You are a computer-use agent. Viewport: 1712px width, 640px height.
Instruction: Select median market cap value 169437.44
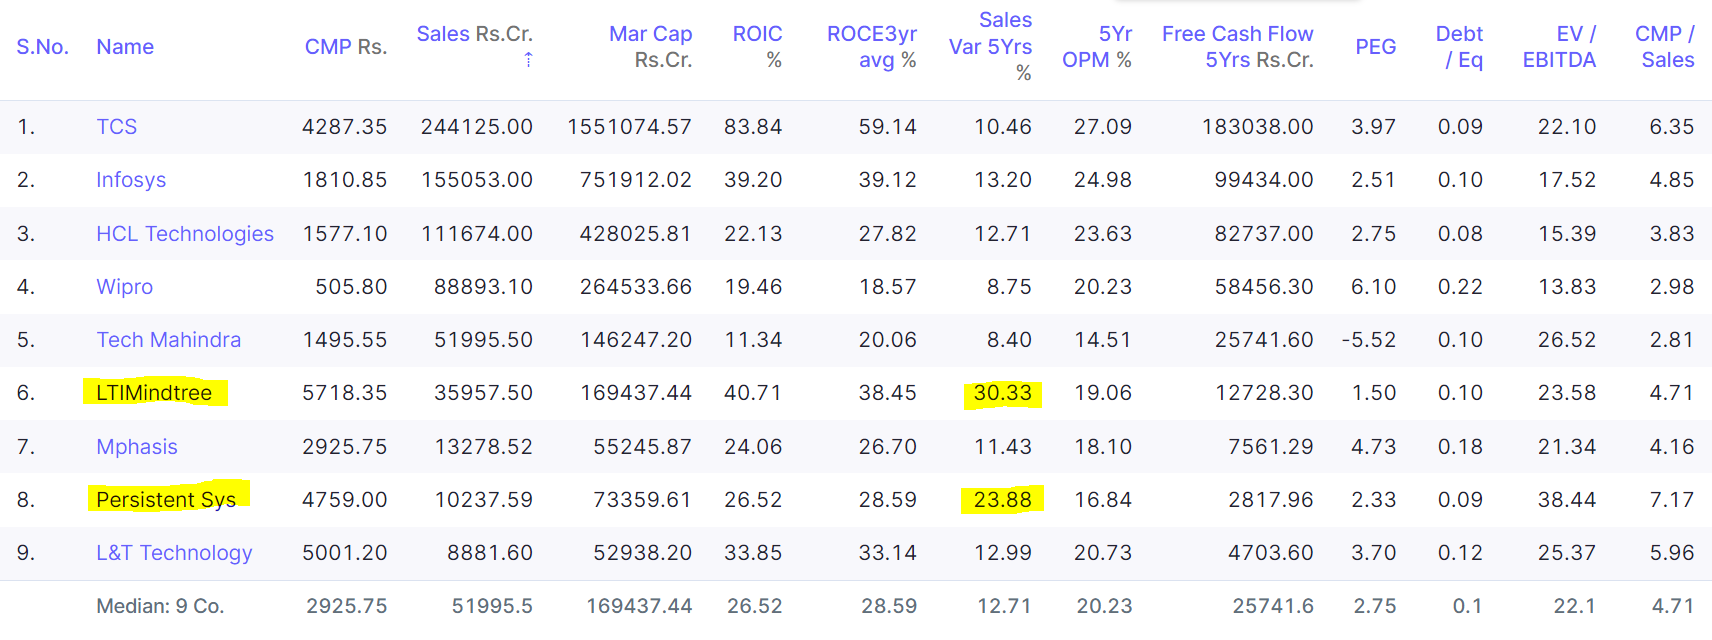point(639,606)
